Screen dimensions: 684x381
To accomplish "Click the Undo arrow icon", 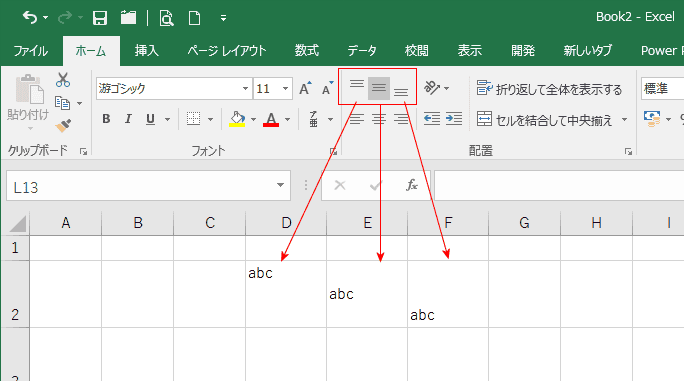I will 30,18.
